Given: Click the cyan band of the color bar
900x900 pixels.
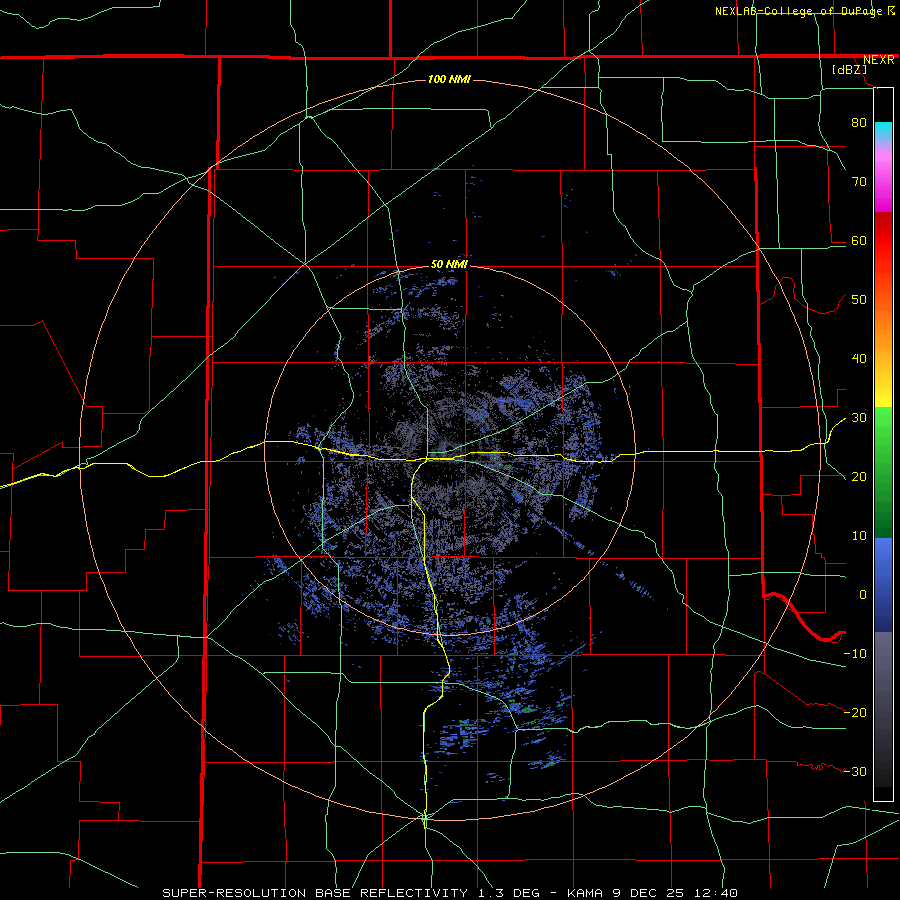Looking at the screenshot, I should pyautogui.click(x=883, y=129).
